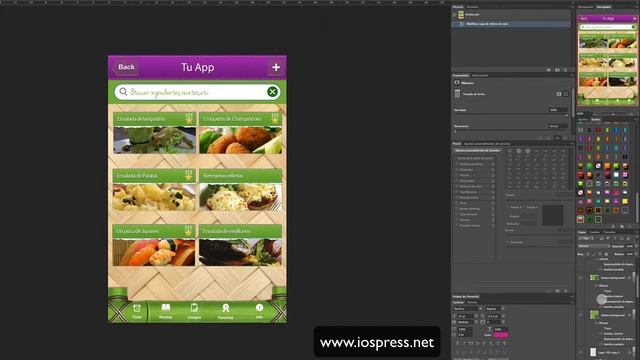Click underline style in Character panel
The image size is (640, 360).
point(498,343)
